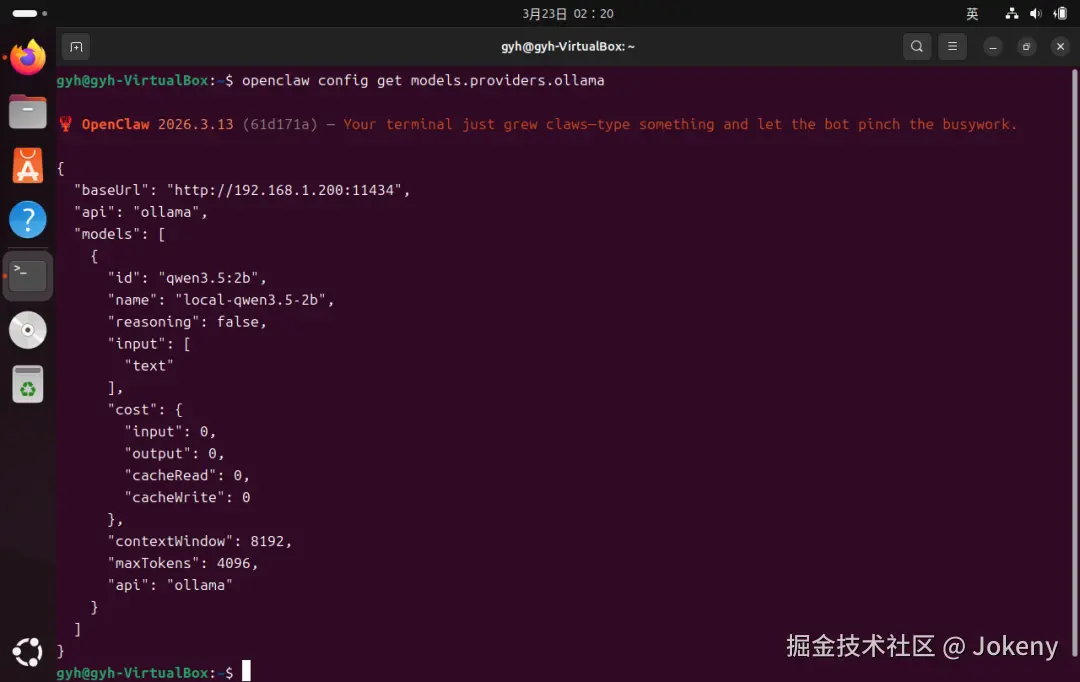Screen dimensions: 1080x682
Task: Click the OpenClaw lobster emoji
Action: [x=65, y=124]
